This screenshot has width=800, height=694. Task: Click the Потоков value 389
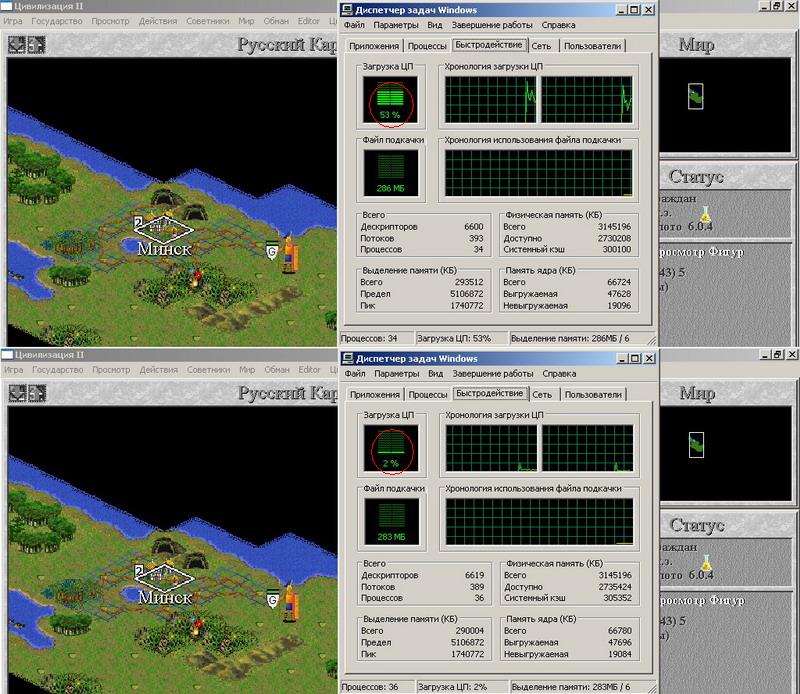click(477, 587)
